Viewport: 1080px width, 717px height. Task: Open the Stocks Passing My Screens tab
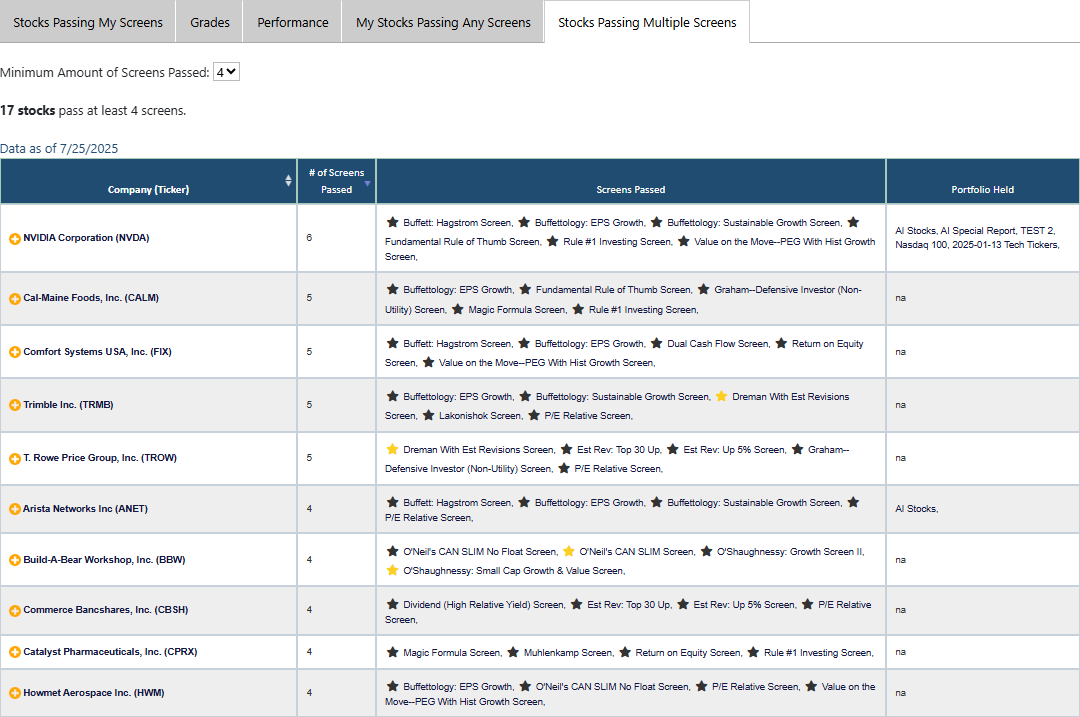pos(87,22)
